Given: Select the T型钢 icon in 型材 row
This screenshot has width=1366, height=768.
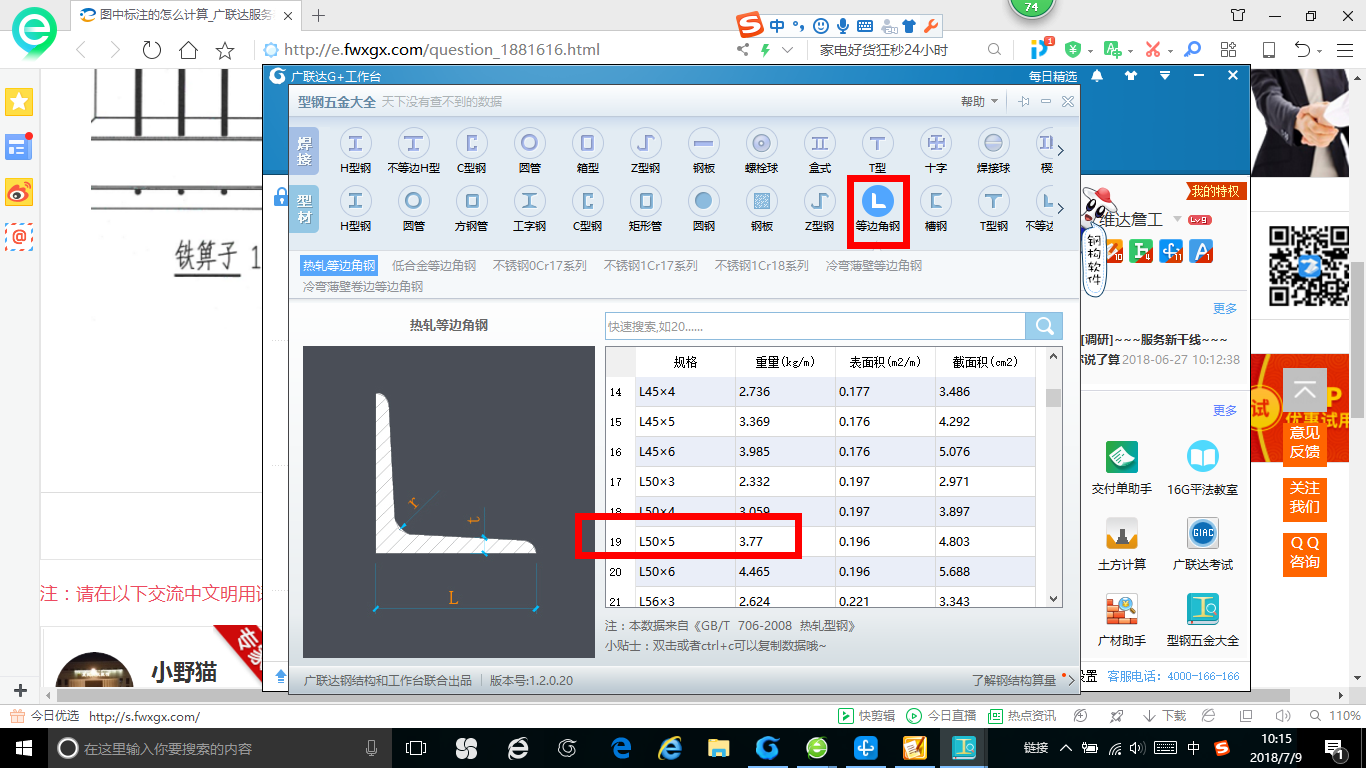Looking at the screenshot, I should [993, 201].
